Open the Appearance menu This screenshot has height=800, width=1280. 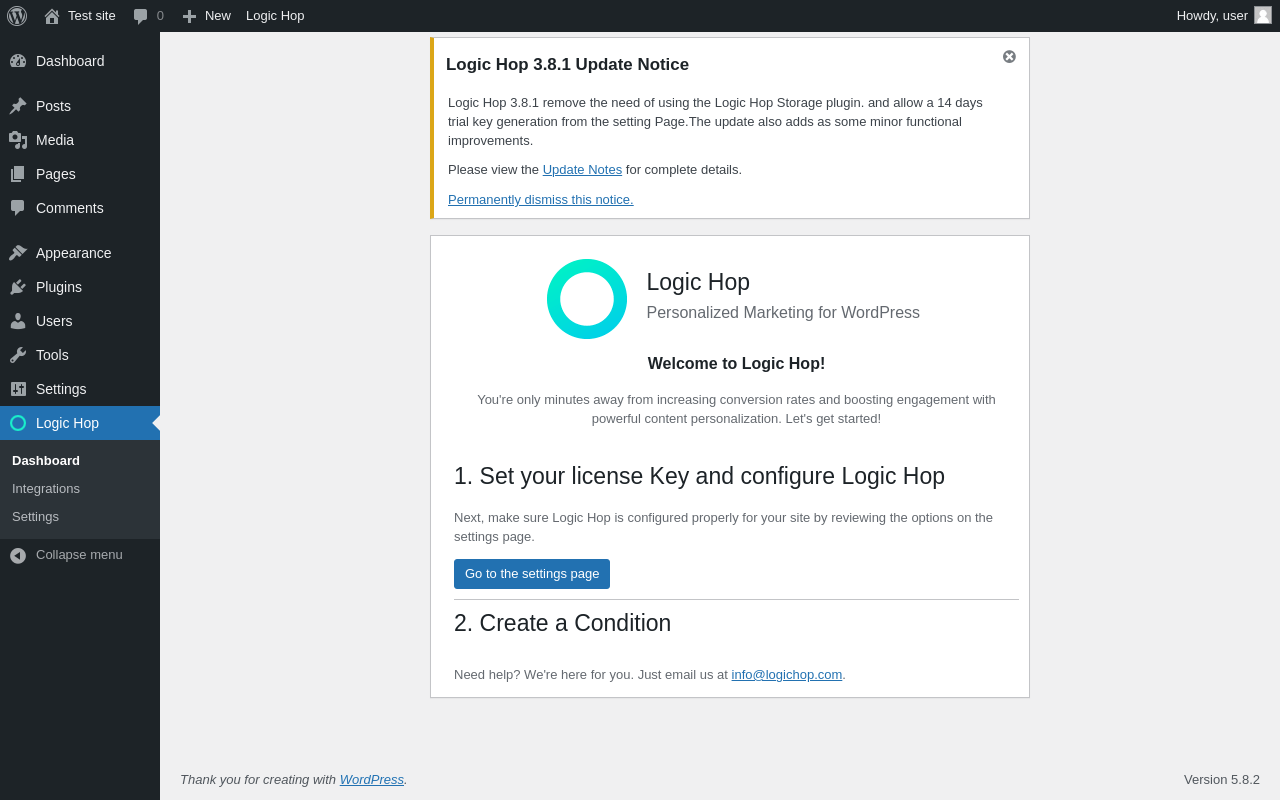point(80,253)
